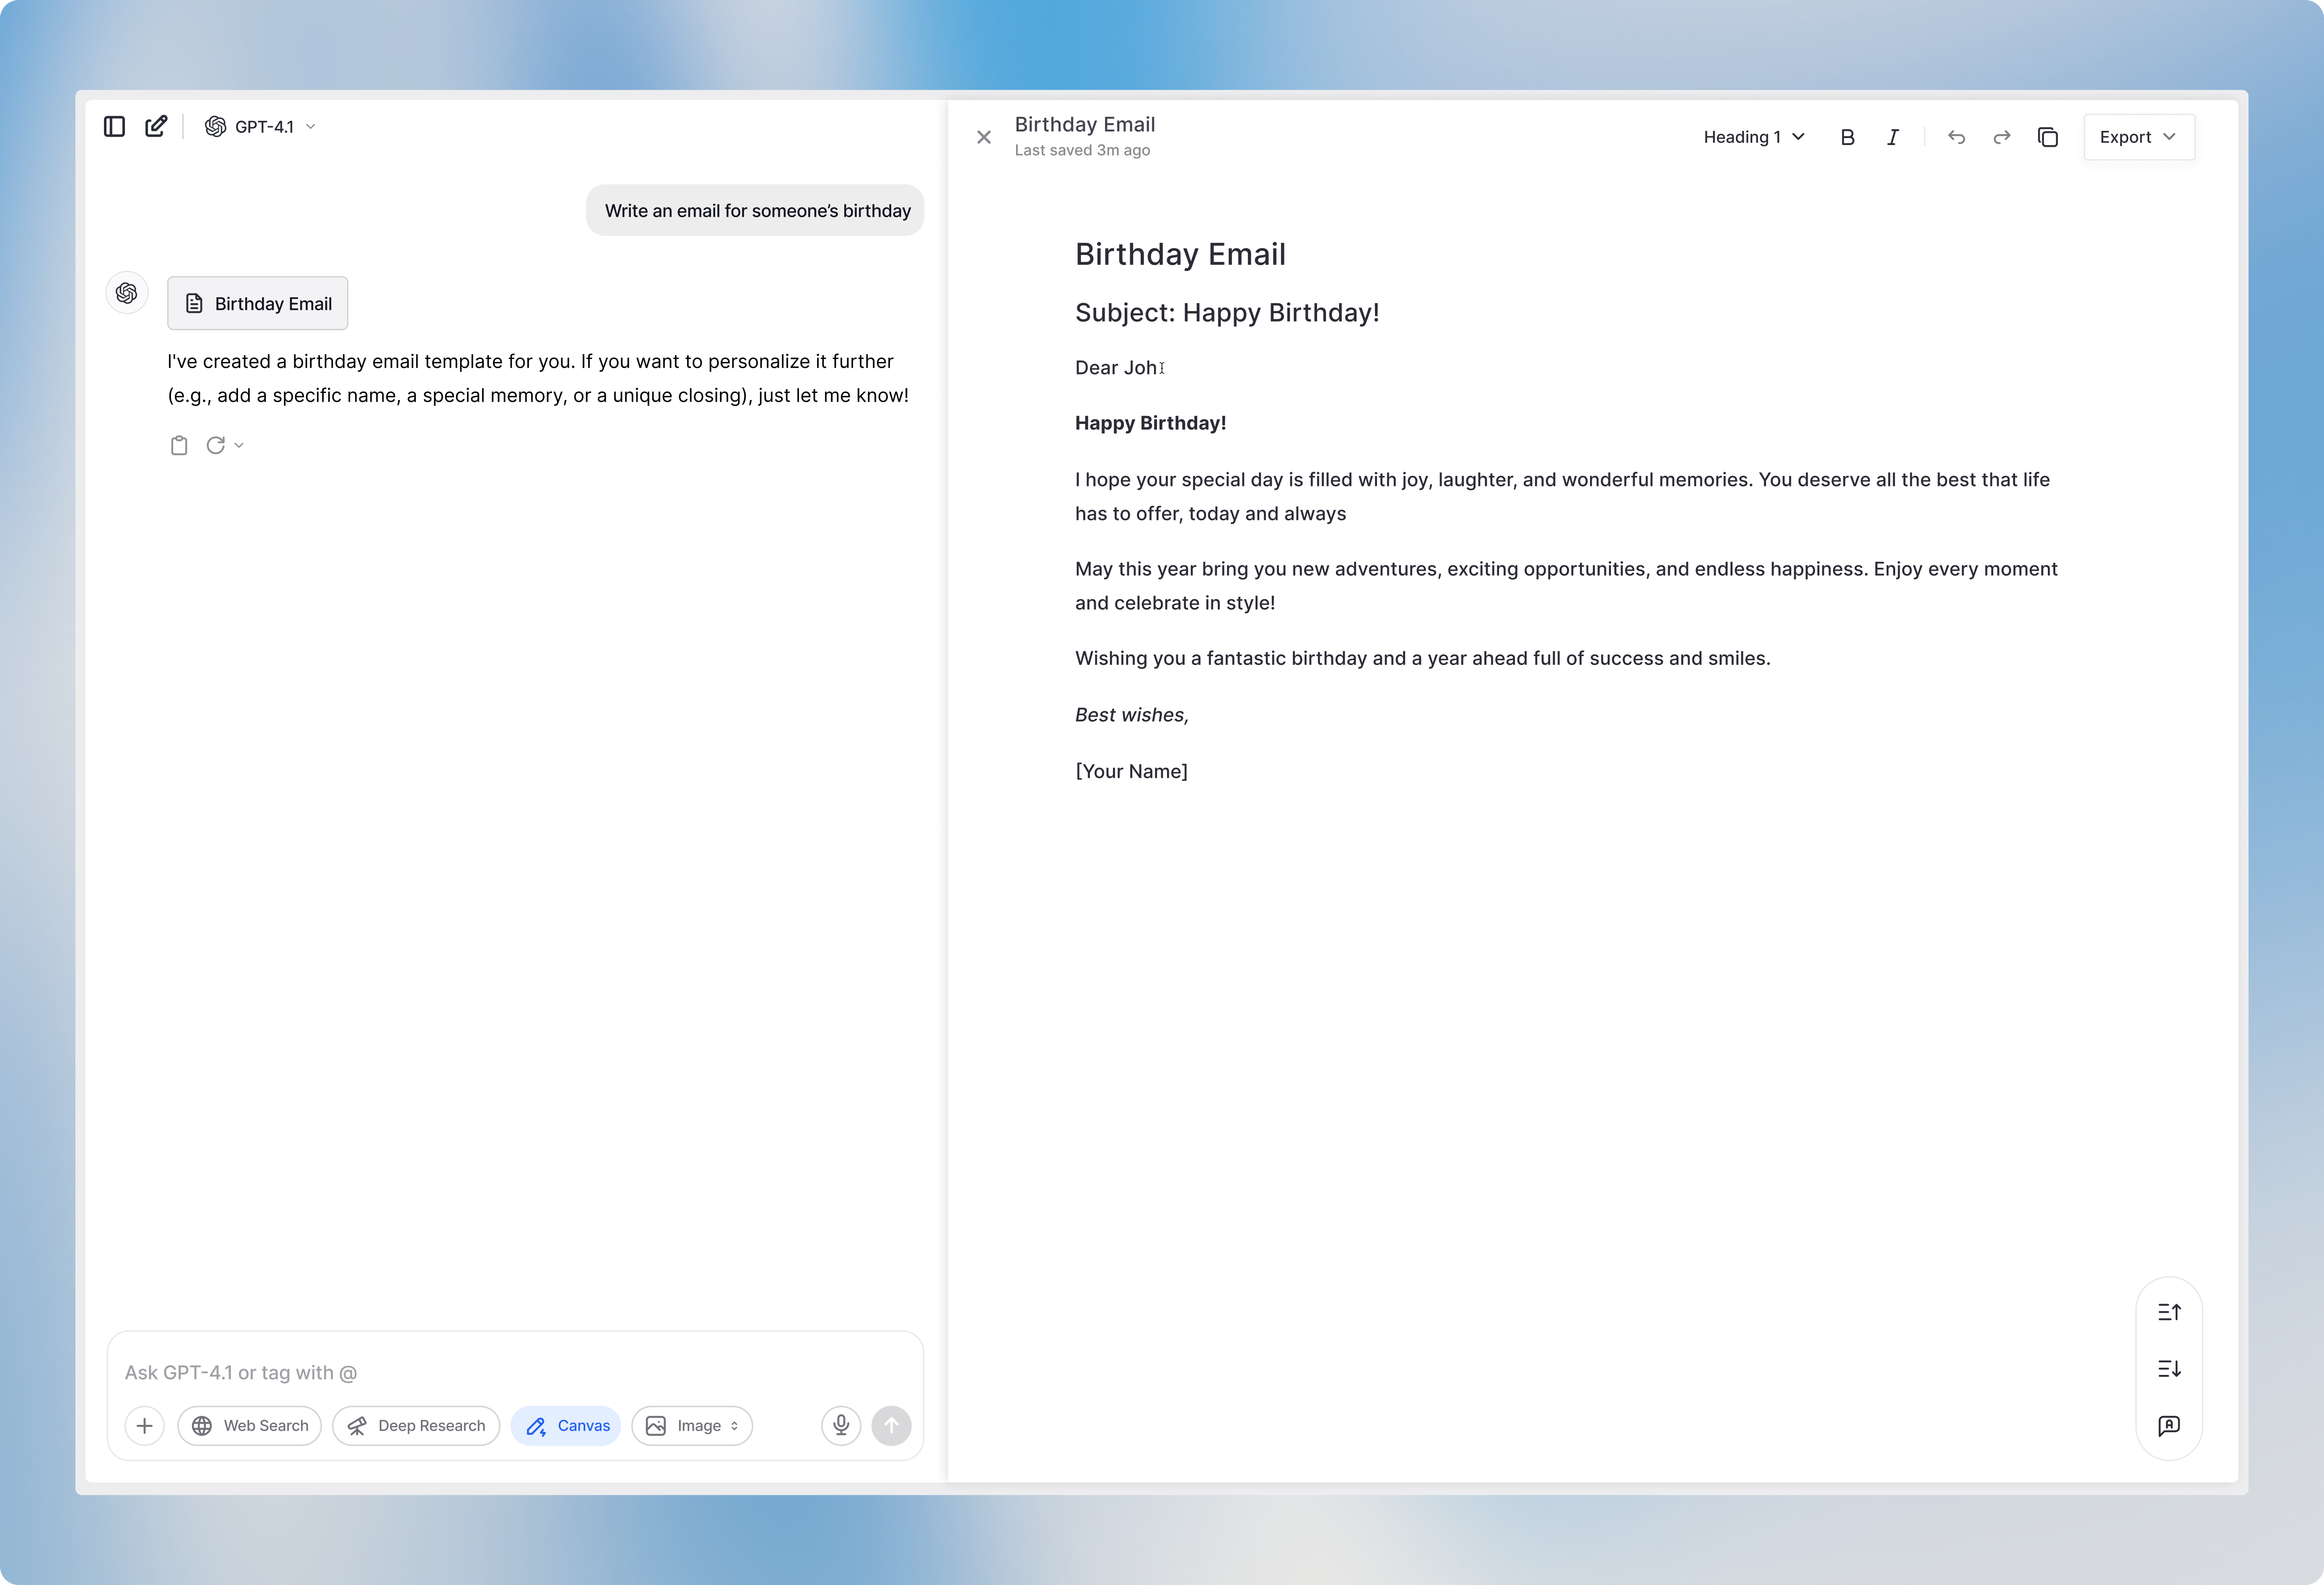Screen dimensions: 2324x1585
Task: Click the microphone voice input icon
Action: (841, 1425)
